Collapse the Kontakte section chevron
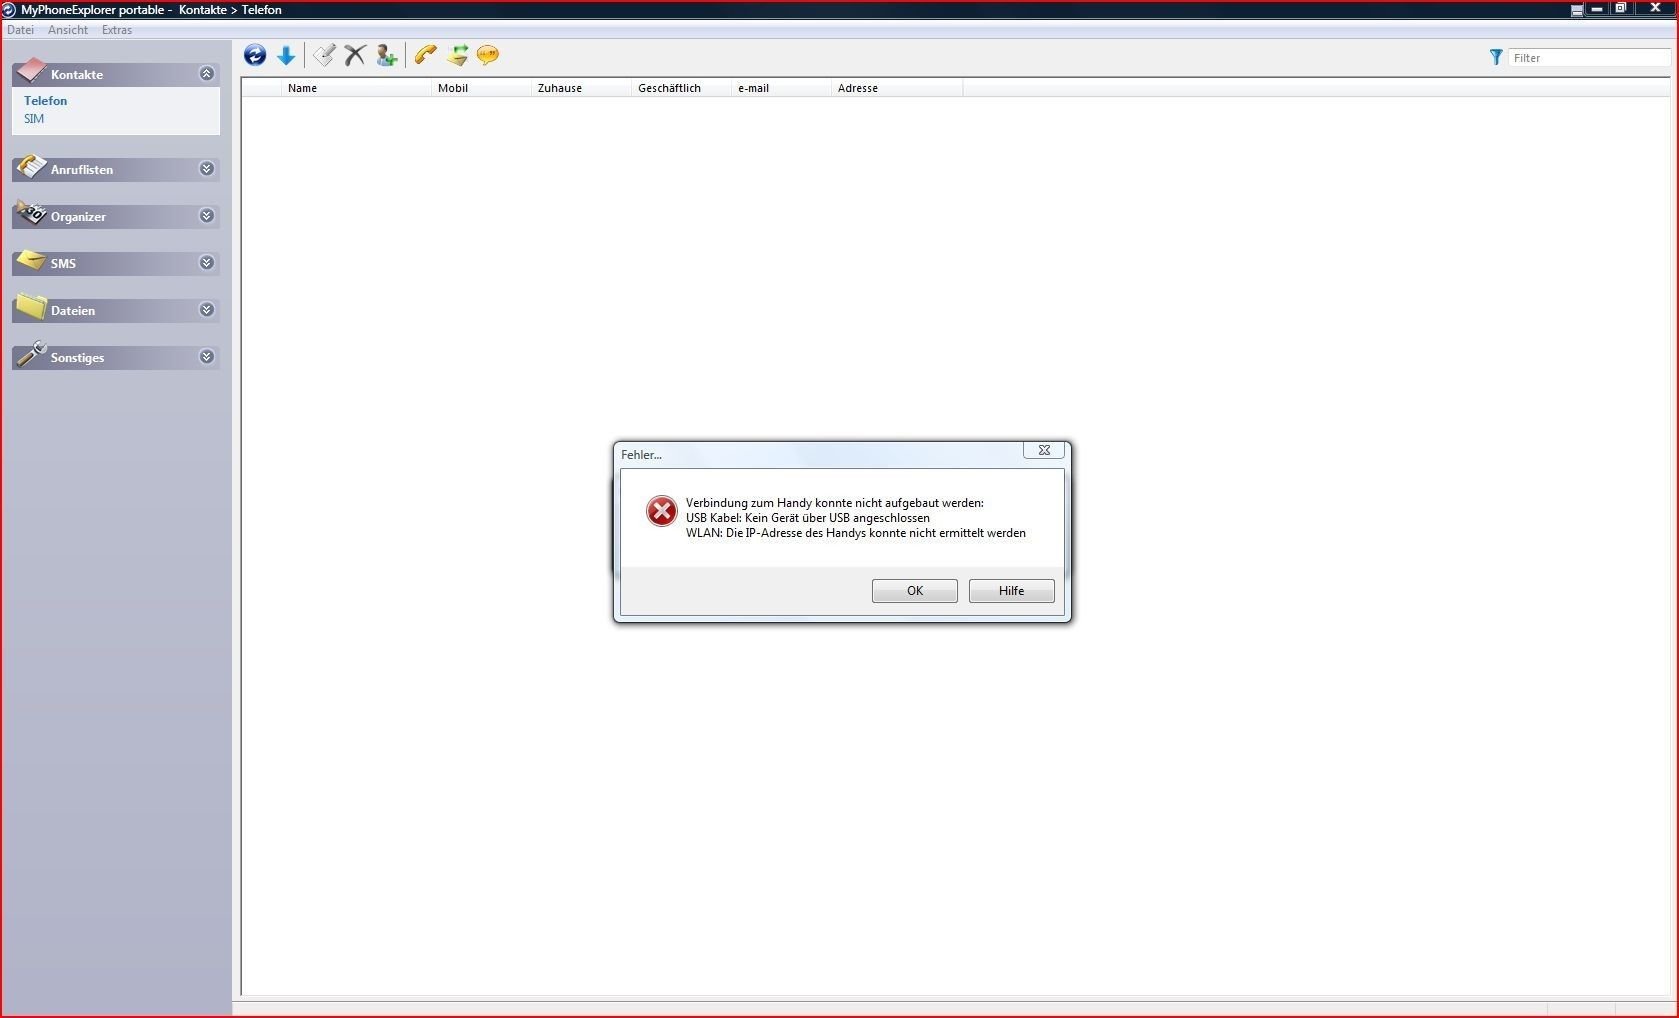 point(207,74)
